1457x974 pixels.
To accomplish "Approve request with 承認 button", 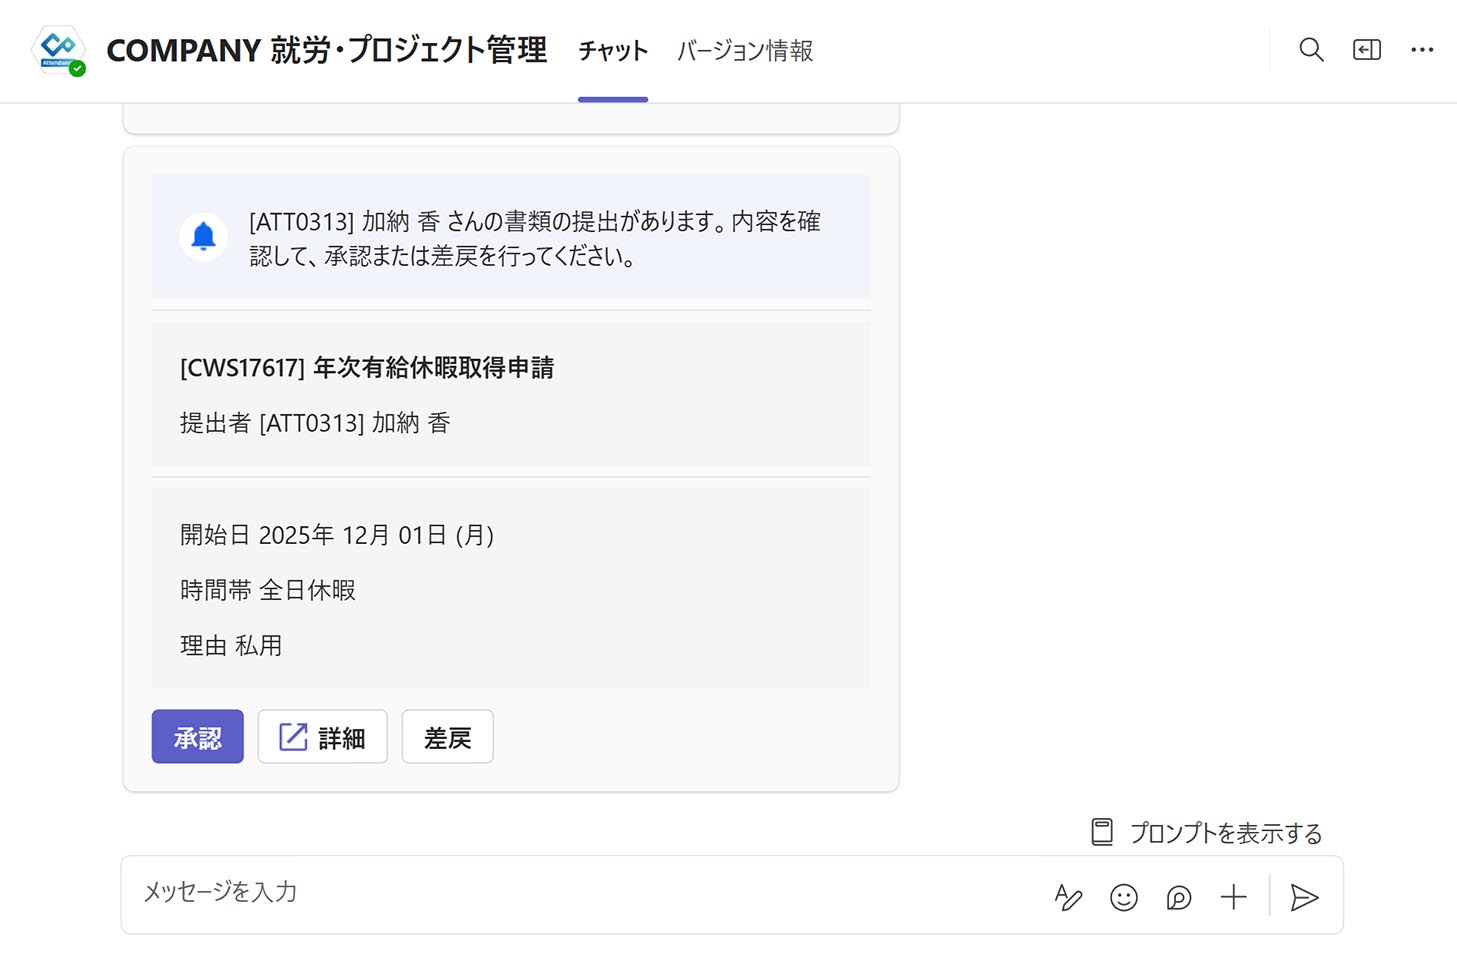I will pyautogui.click(x=197, y=737).
